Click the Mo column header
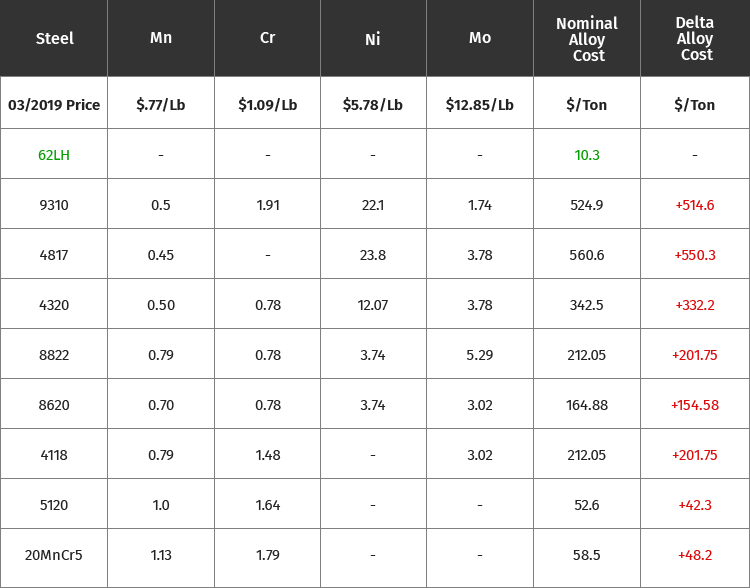Screen dimensions: 750x588 coord(480,37)
